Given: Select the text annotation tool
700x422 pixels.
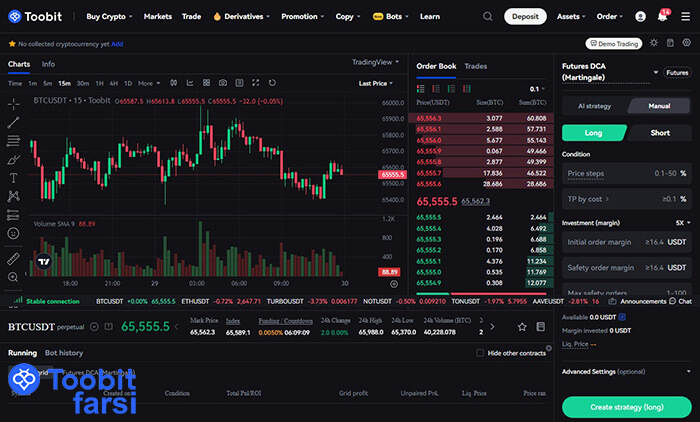Looking at the screenshot, I should (13, 177).
